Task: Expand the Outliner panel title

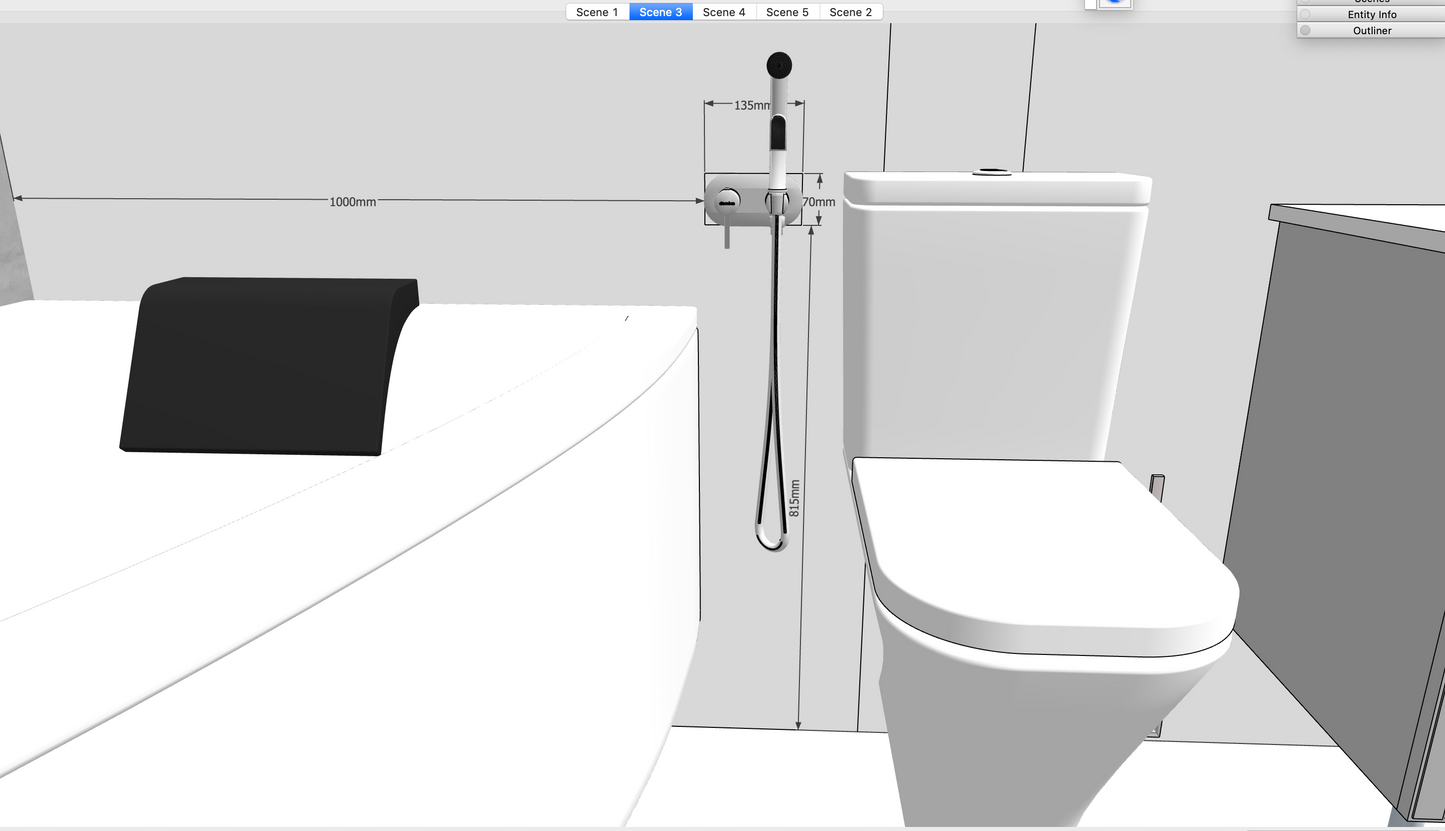Action: coord(1372,30)
